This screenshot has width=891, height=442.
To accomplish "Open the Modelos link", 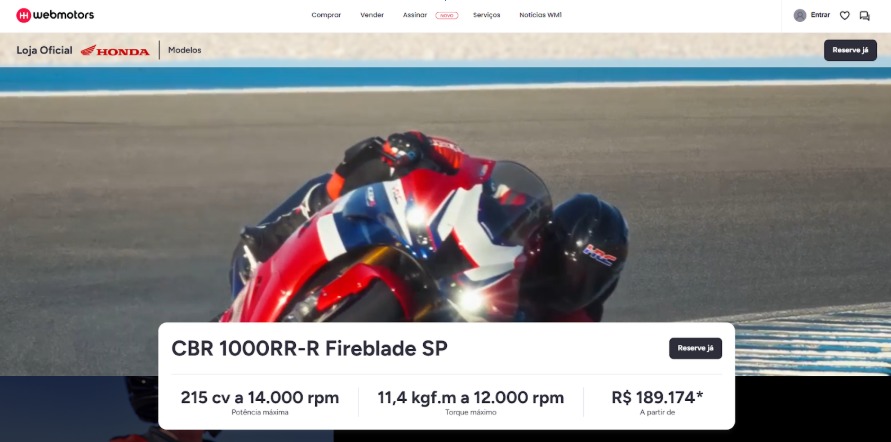I will 185,50.
